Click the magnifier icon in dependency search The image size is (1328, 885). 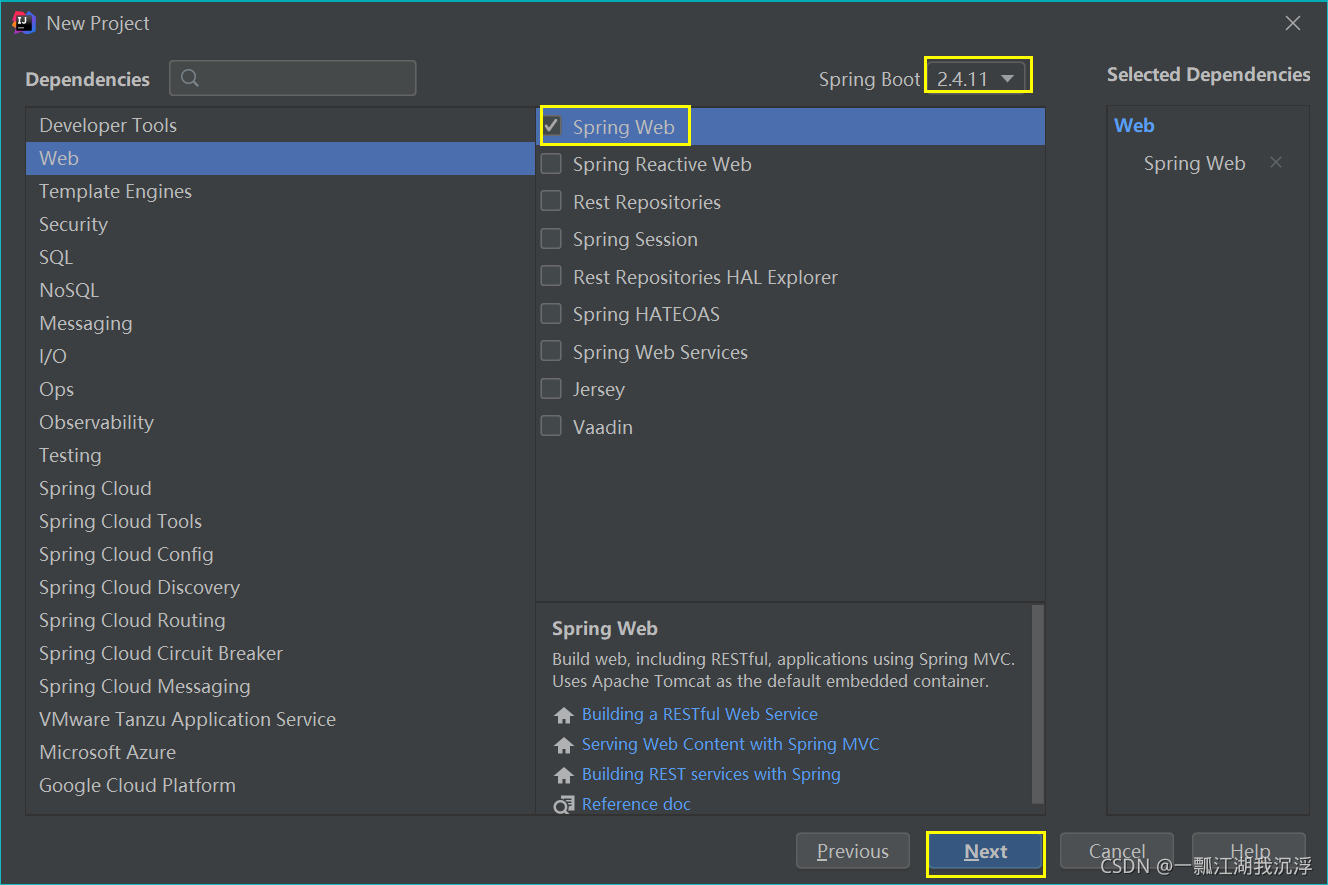click(x=191, y=78)
